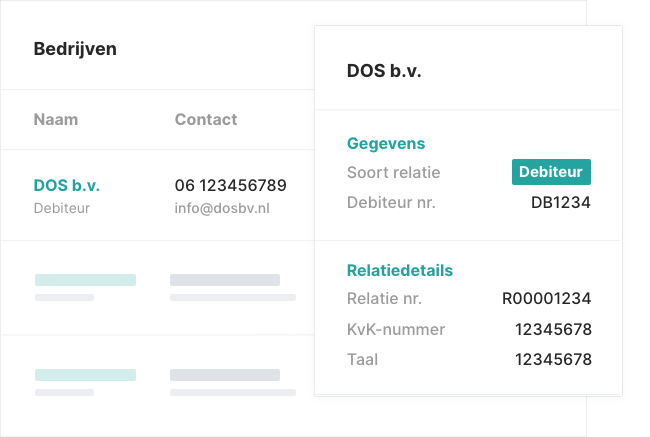Screen dimensions: 650x437
Task: Click the R00001234 relatie number value
Action: click(x=547, y=298)
